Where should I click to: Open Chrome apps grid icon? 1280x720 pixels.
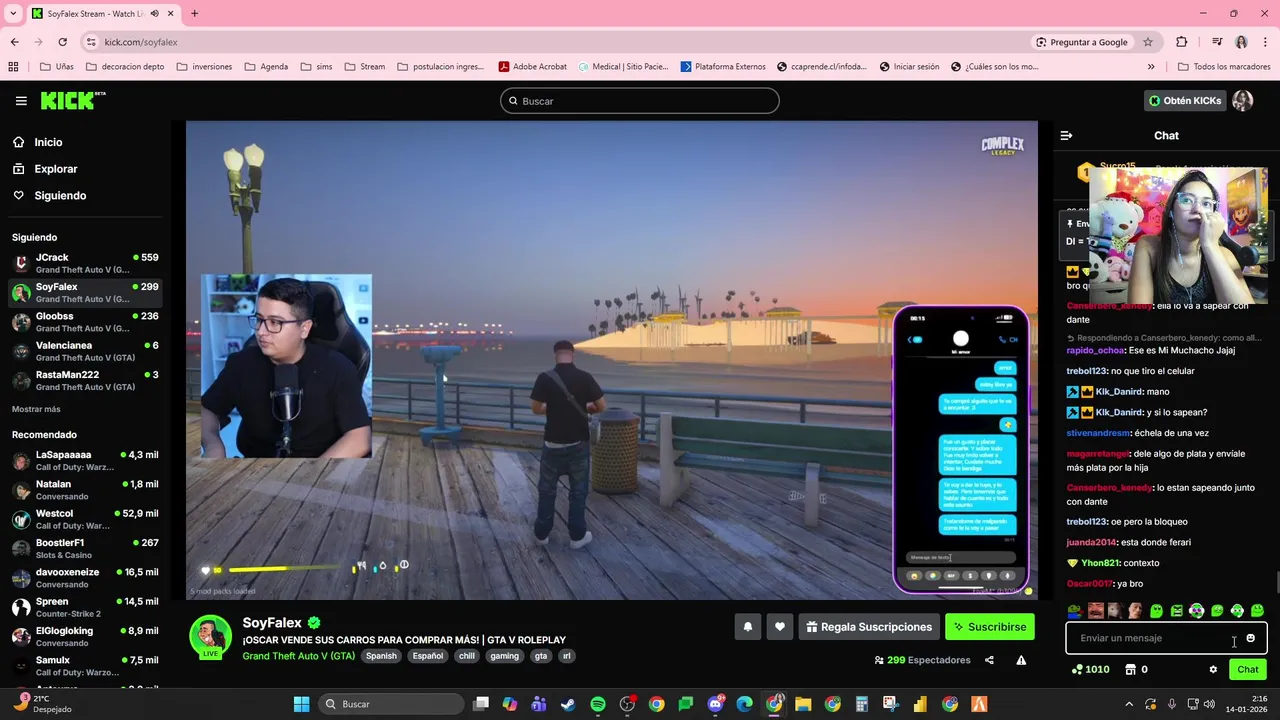pyautogui.click(x=13, y=67)
